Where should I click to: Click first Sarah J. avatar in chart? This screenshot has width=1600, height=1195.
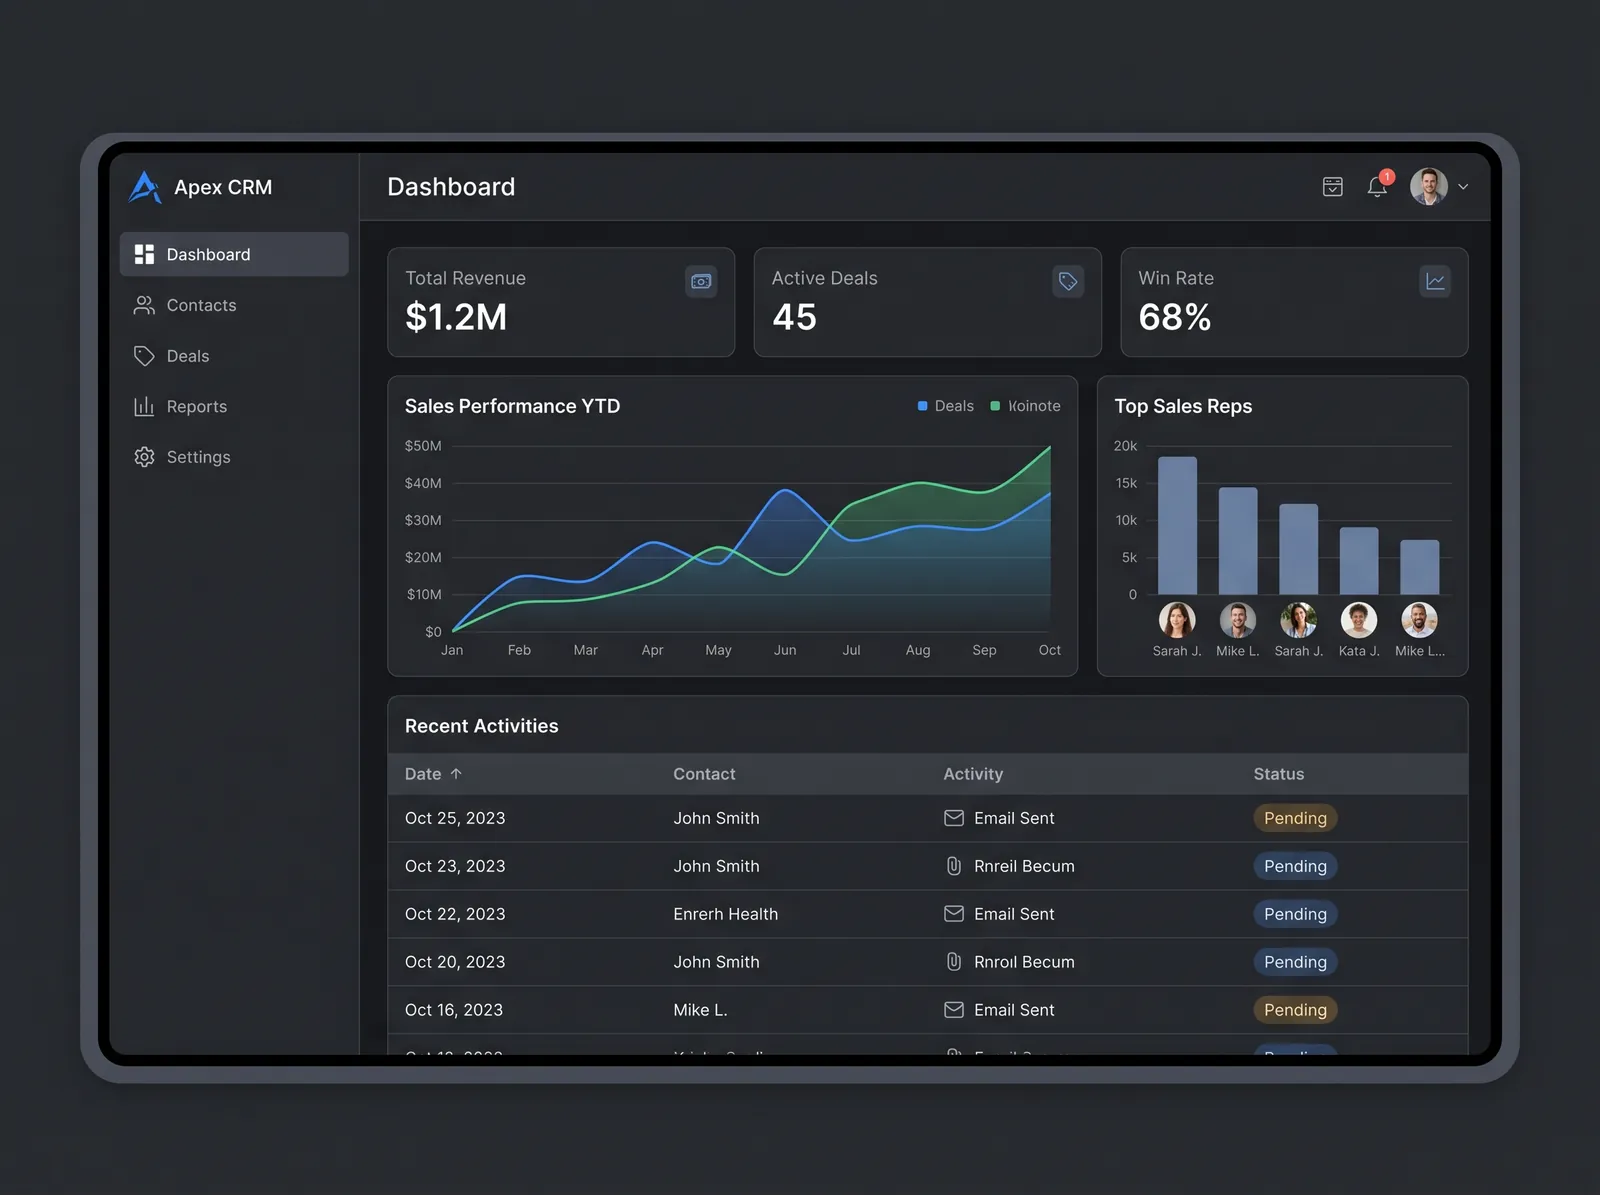[1177, 620]
